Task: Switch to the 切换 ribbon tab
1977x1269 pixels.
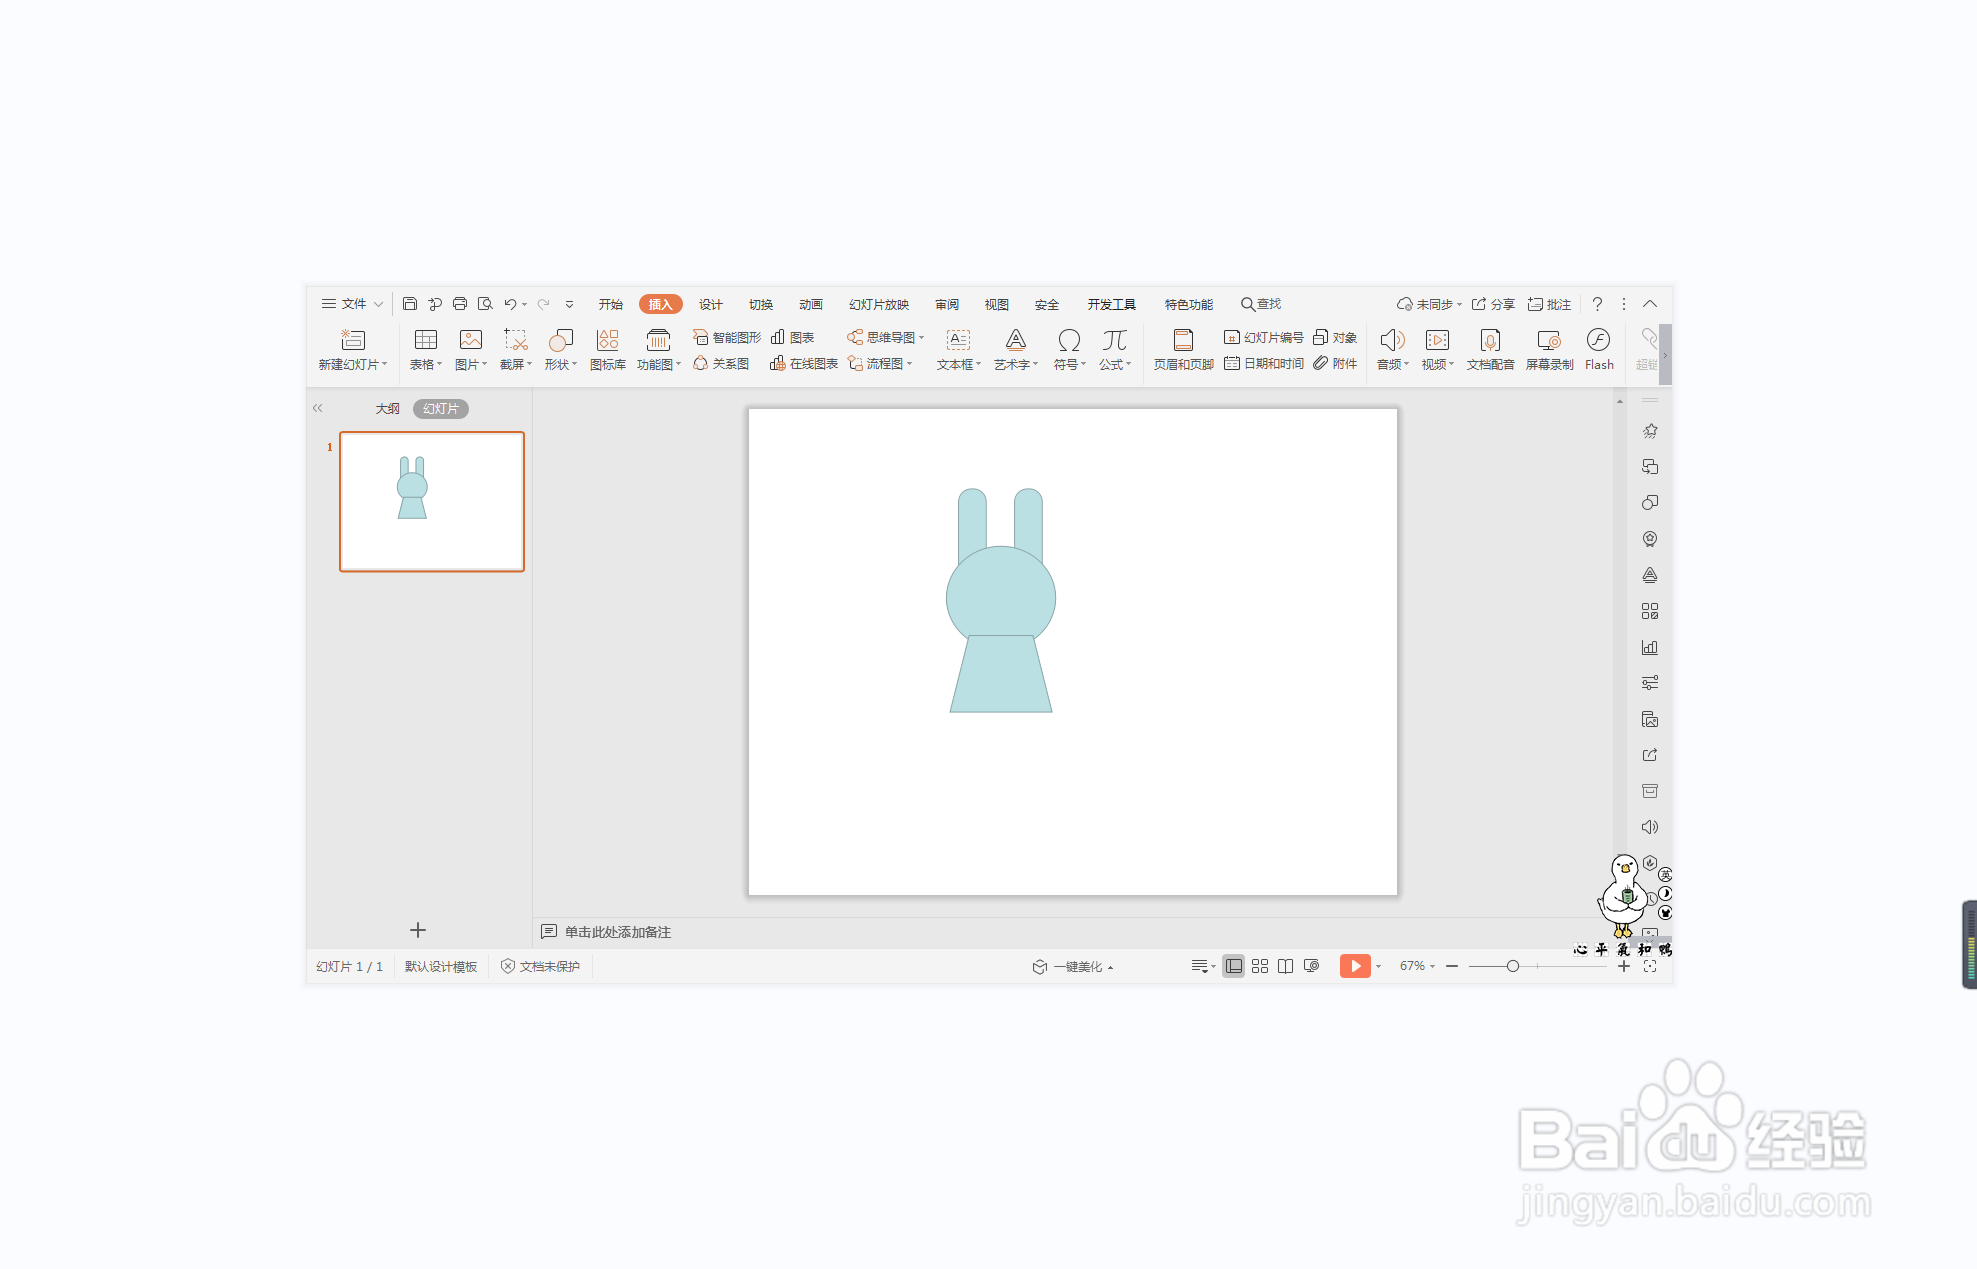Action: point(761,304)
